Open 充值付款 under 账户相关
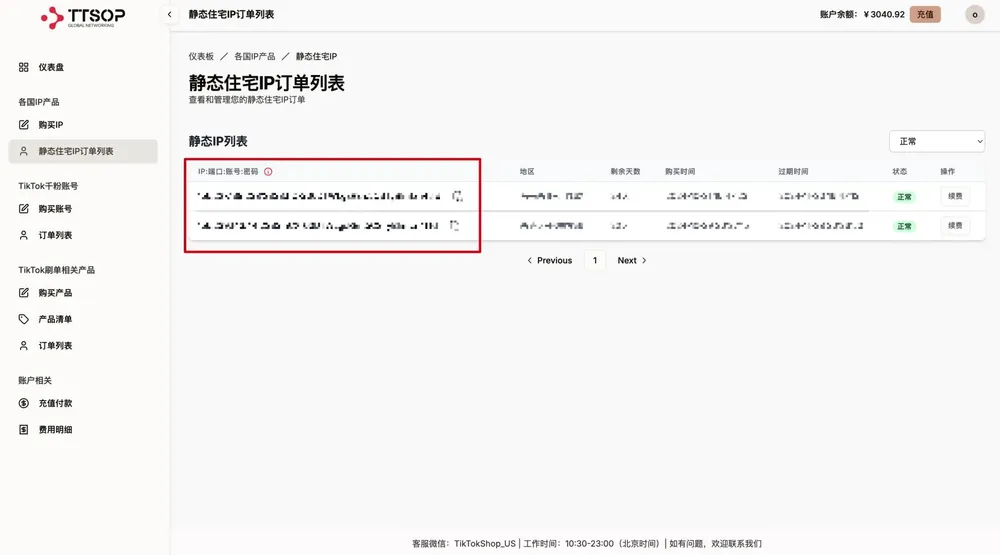This screenshot has height=555, width=1000. (x=55, y=403)
